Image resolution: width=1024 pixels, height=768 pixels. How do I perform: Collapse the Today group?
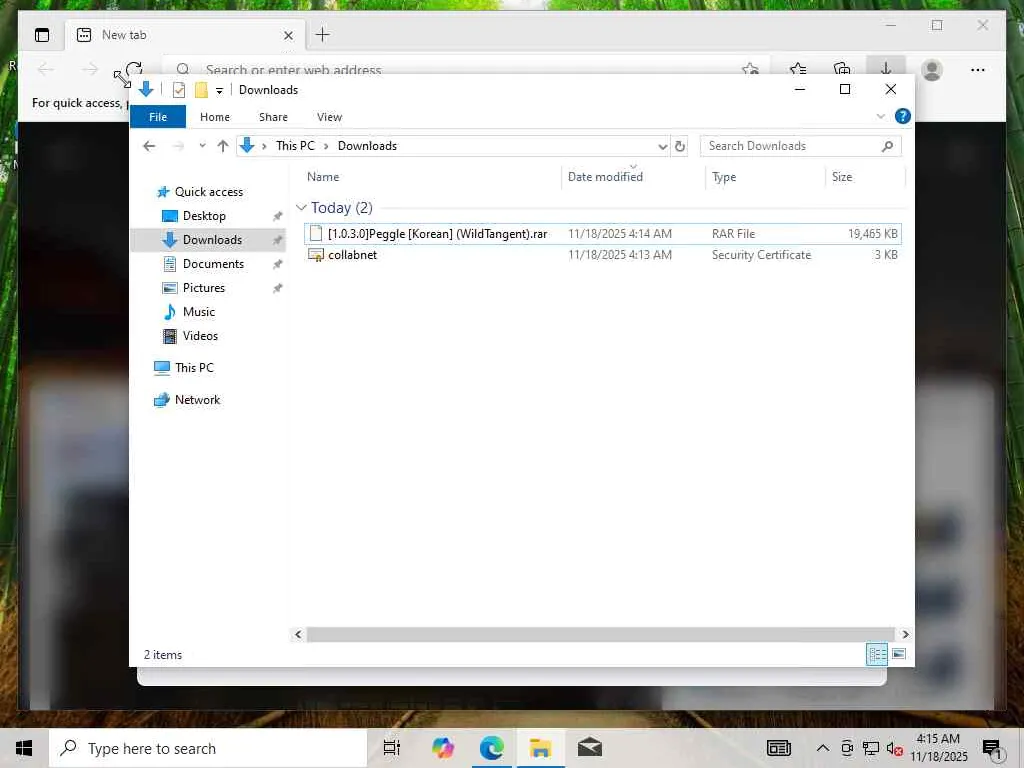[x=301, y=208]
